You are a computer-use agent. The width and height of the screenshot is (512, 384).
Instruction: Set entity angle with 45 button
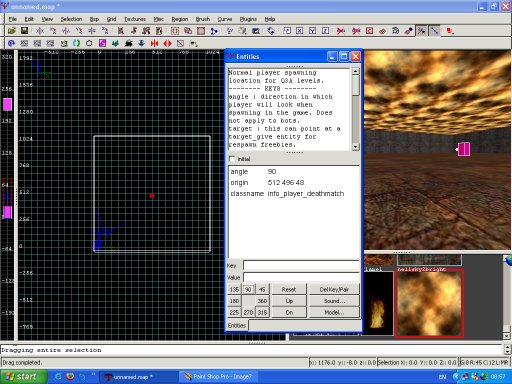pos(262,289)
